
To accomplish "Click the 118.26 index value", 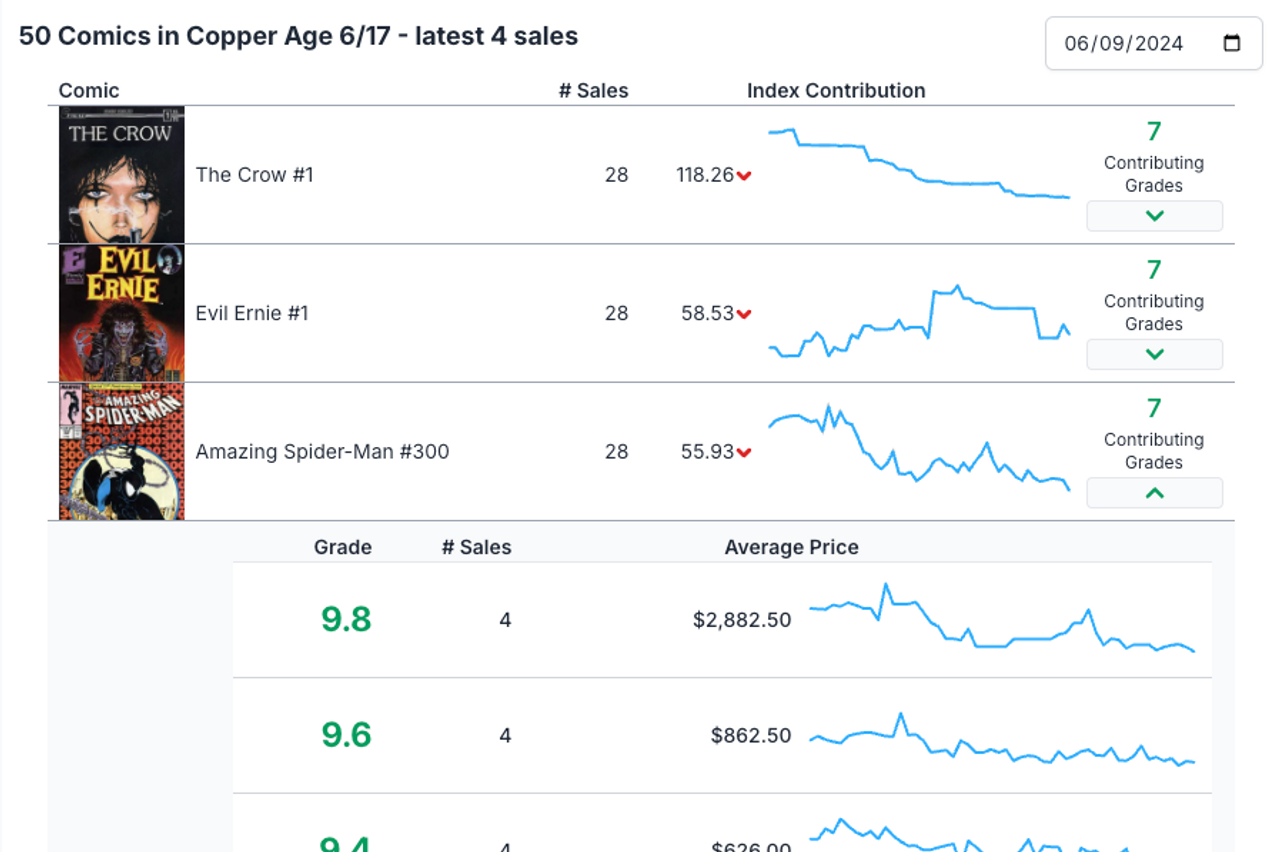I will pyautogui.click(x=705, y=175).
